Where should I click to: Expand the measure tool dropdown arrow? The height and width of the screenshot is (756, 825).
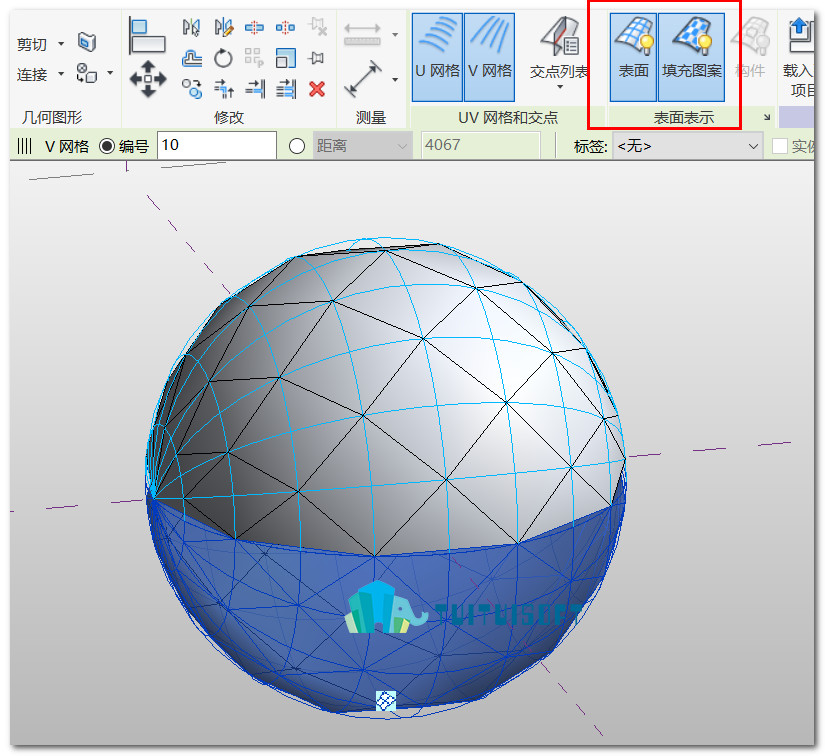(395, 35)
